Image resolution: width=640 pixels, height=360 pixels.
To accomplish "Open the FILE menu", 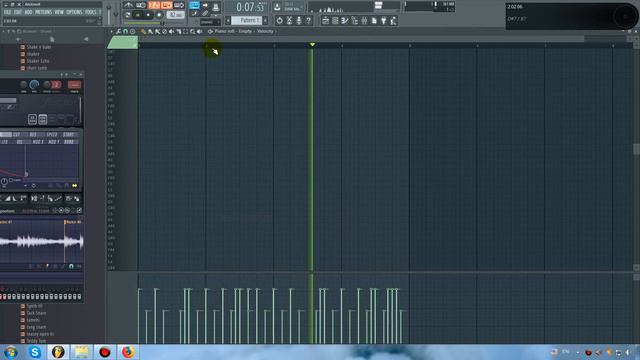I will 7,12.
